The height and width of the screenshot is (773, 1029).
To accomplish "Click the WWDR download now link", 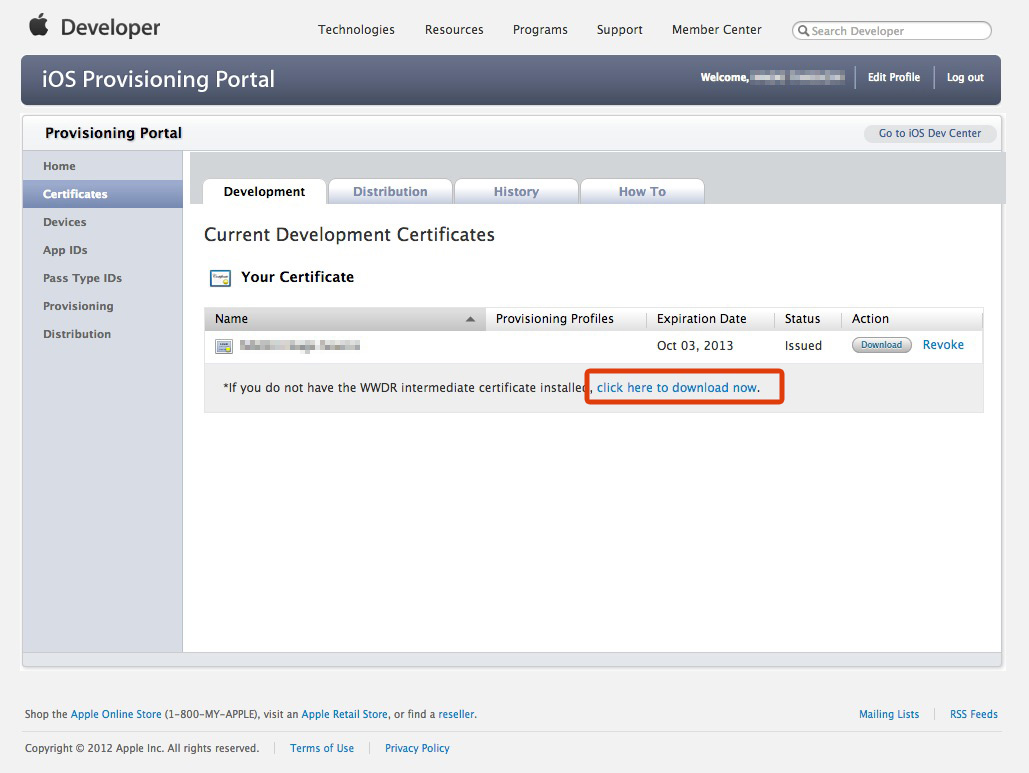I will point(677,388).
